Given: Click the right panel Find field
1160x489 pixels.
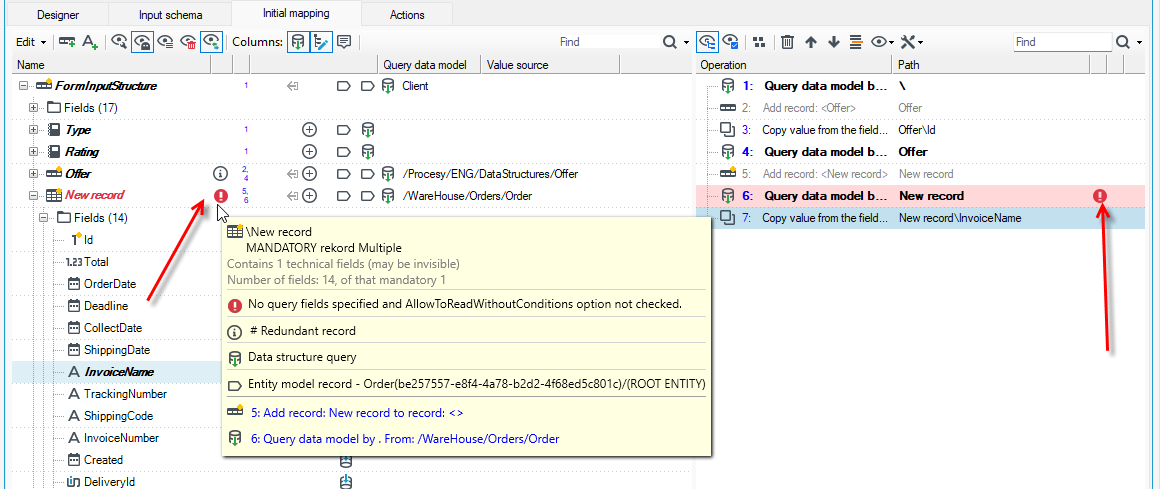Looking at the screenshot, I should pyautogui.click(x=1062, y=42).
